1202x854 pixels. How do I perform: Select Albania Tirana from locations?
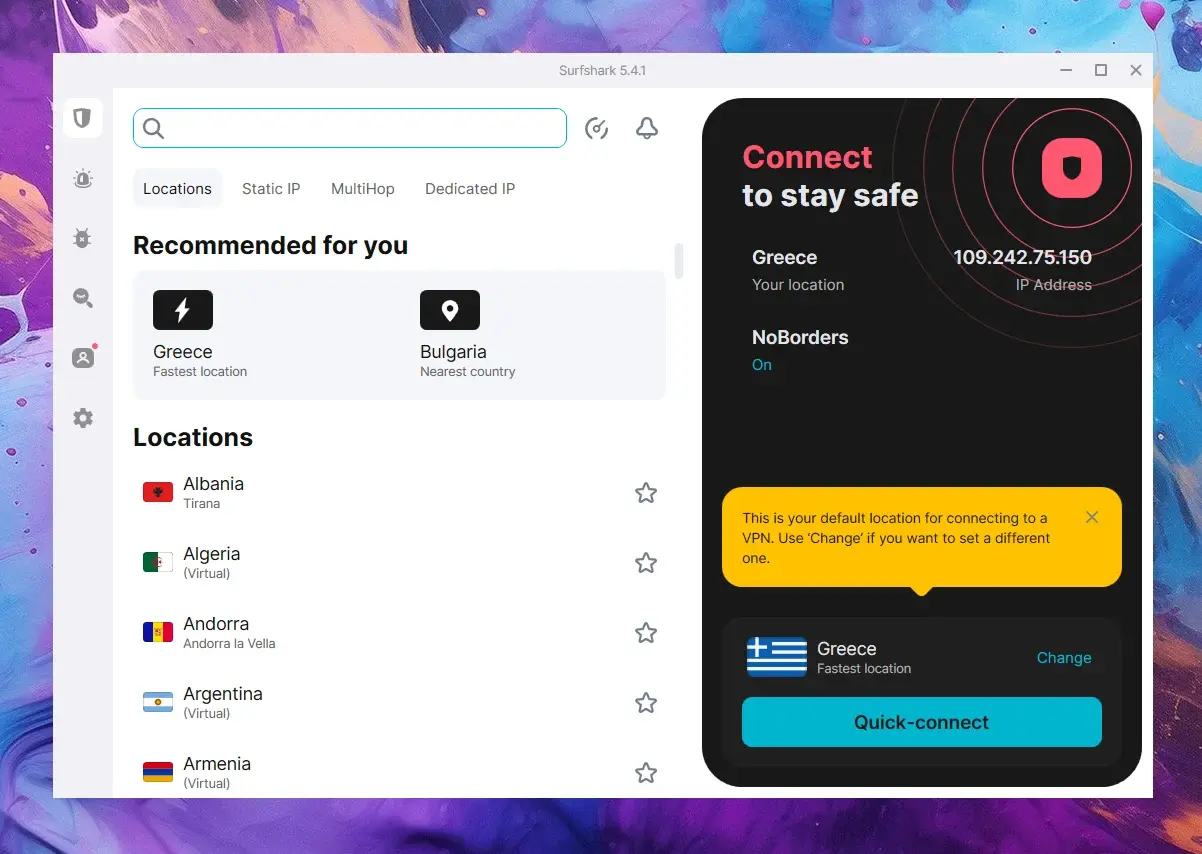400,492
